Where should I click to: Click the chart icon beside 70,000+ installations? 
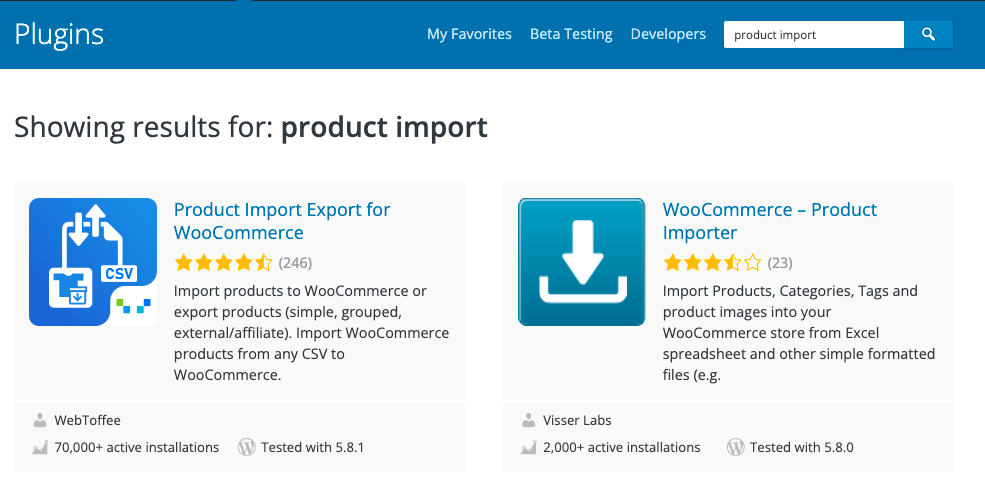pyautogui.click(x=40, y=448)
